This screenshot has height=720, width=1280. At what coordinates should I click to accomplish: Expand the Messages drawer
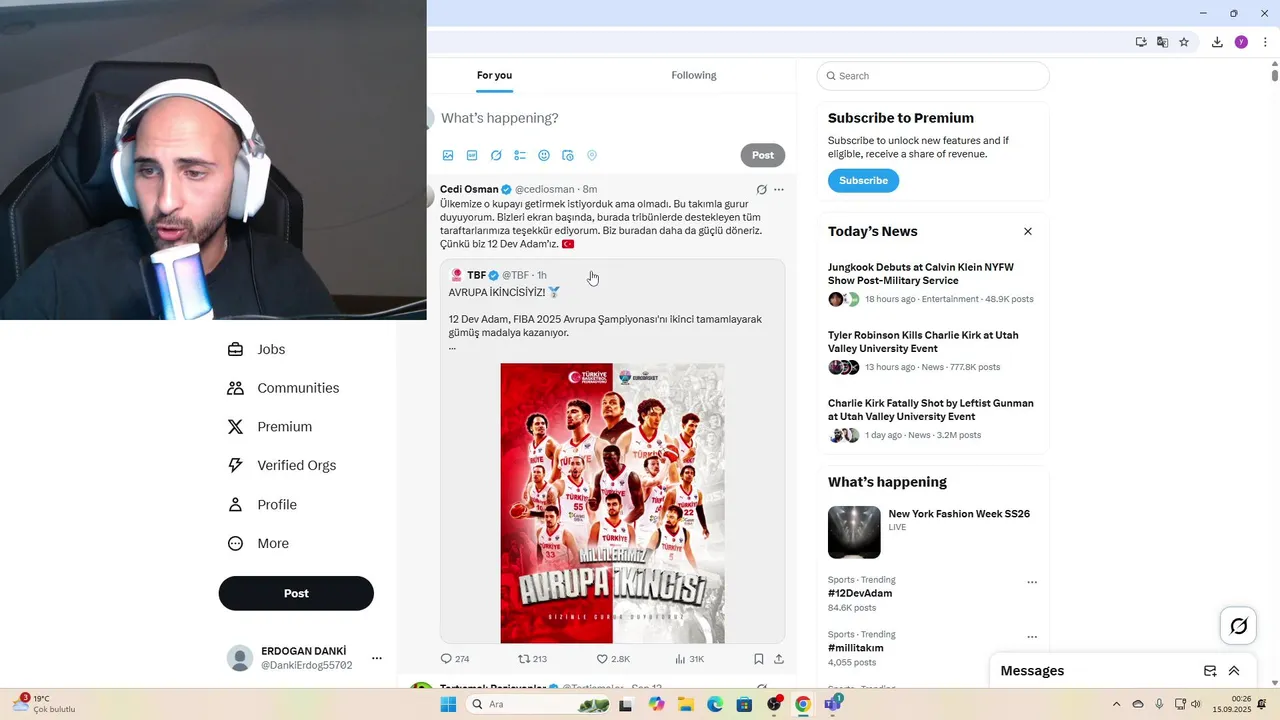coord(1234,671)
